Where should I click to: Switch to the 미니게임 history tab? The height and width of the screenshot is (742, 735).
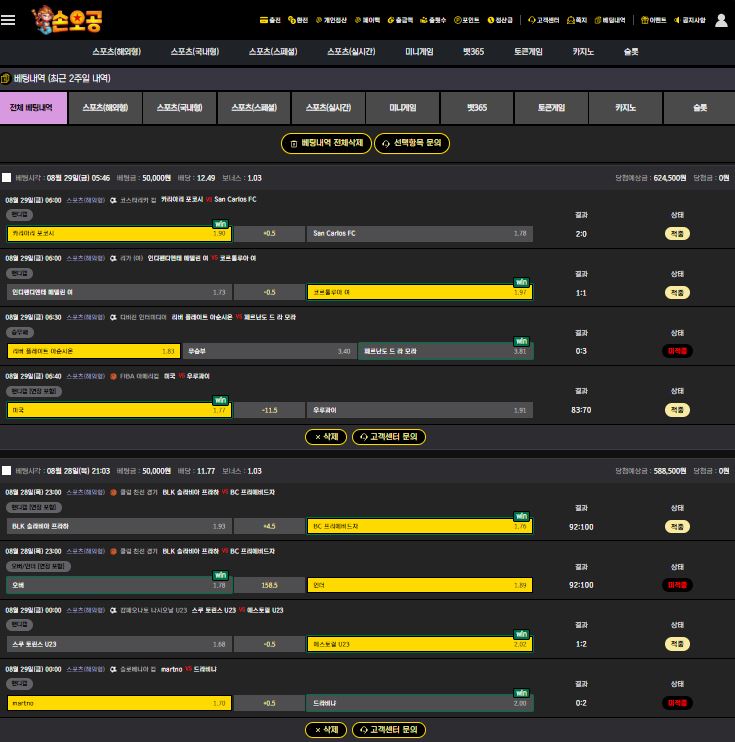(402, 108)
